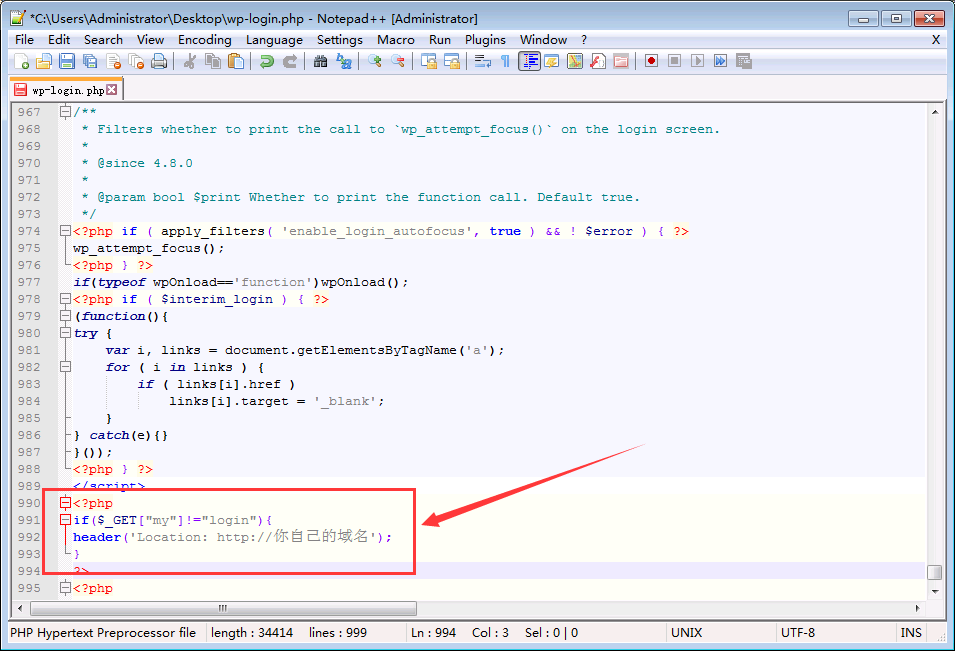The width and height of the screenshot is (955, 651).
Task: Print the document using the printer icon
Action: (x=159, y=62)
